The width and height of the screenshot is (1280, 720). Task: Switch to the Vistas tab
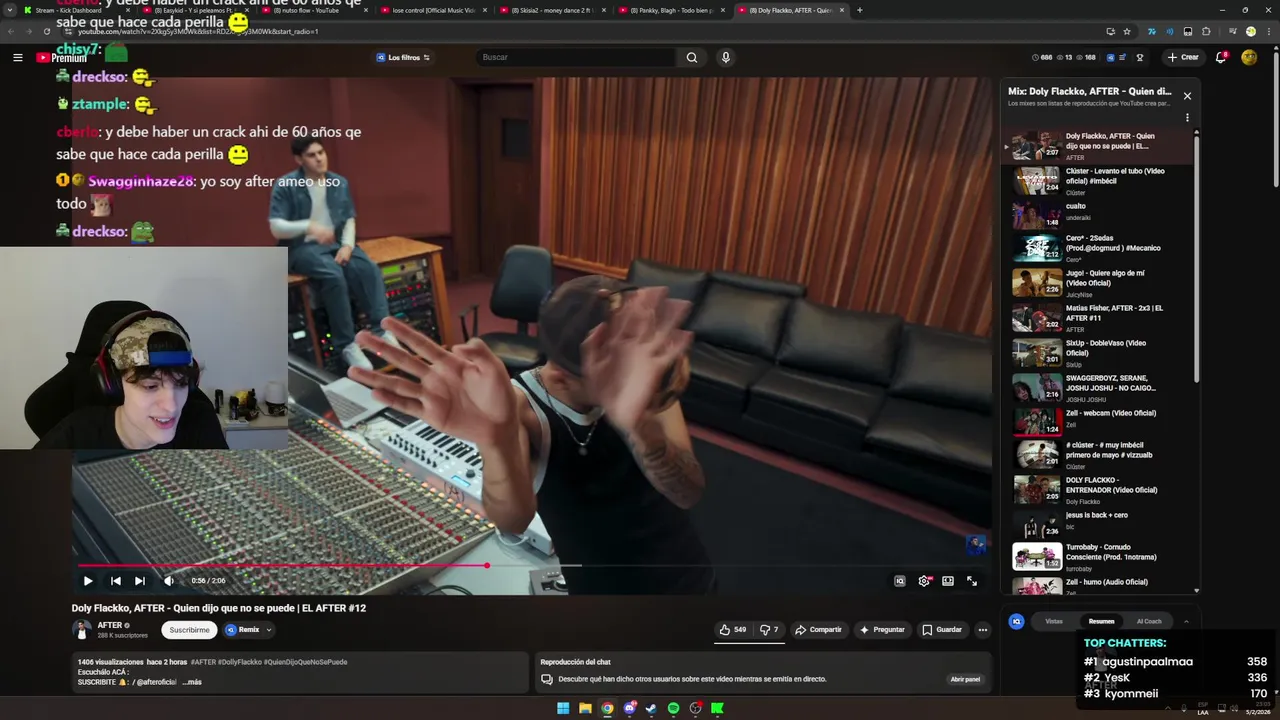click(x=1054, y=621)
